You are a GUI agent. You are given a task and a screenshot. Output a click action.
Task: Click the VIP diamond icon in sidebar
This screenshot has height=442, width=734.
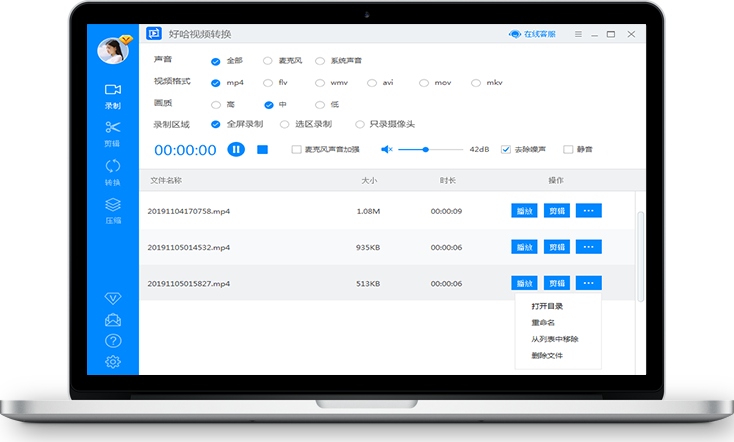point(113,299)
